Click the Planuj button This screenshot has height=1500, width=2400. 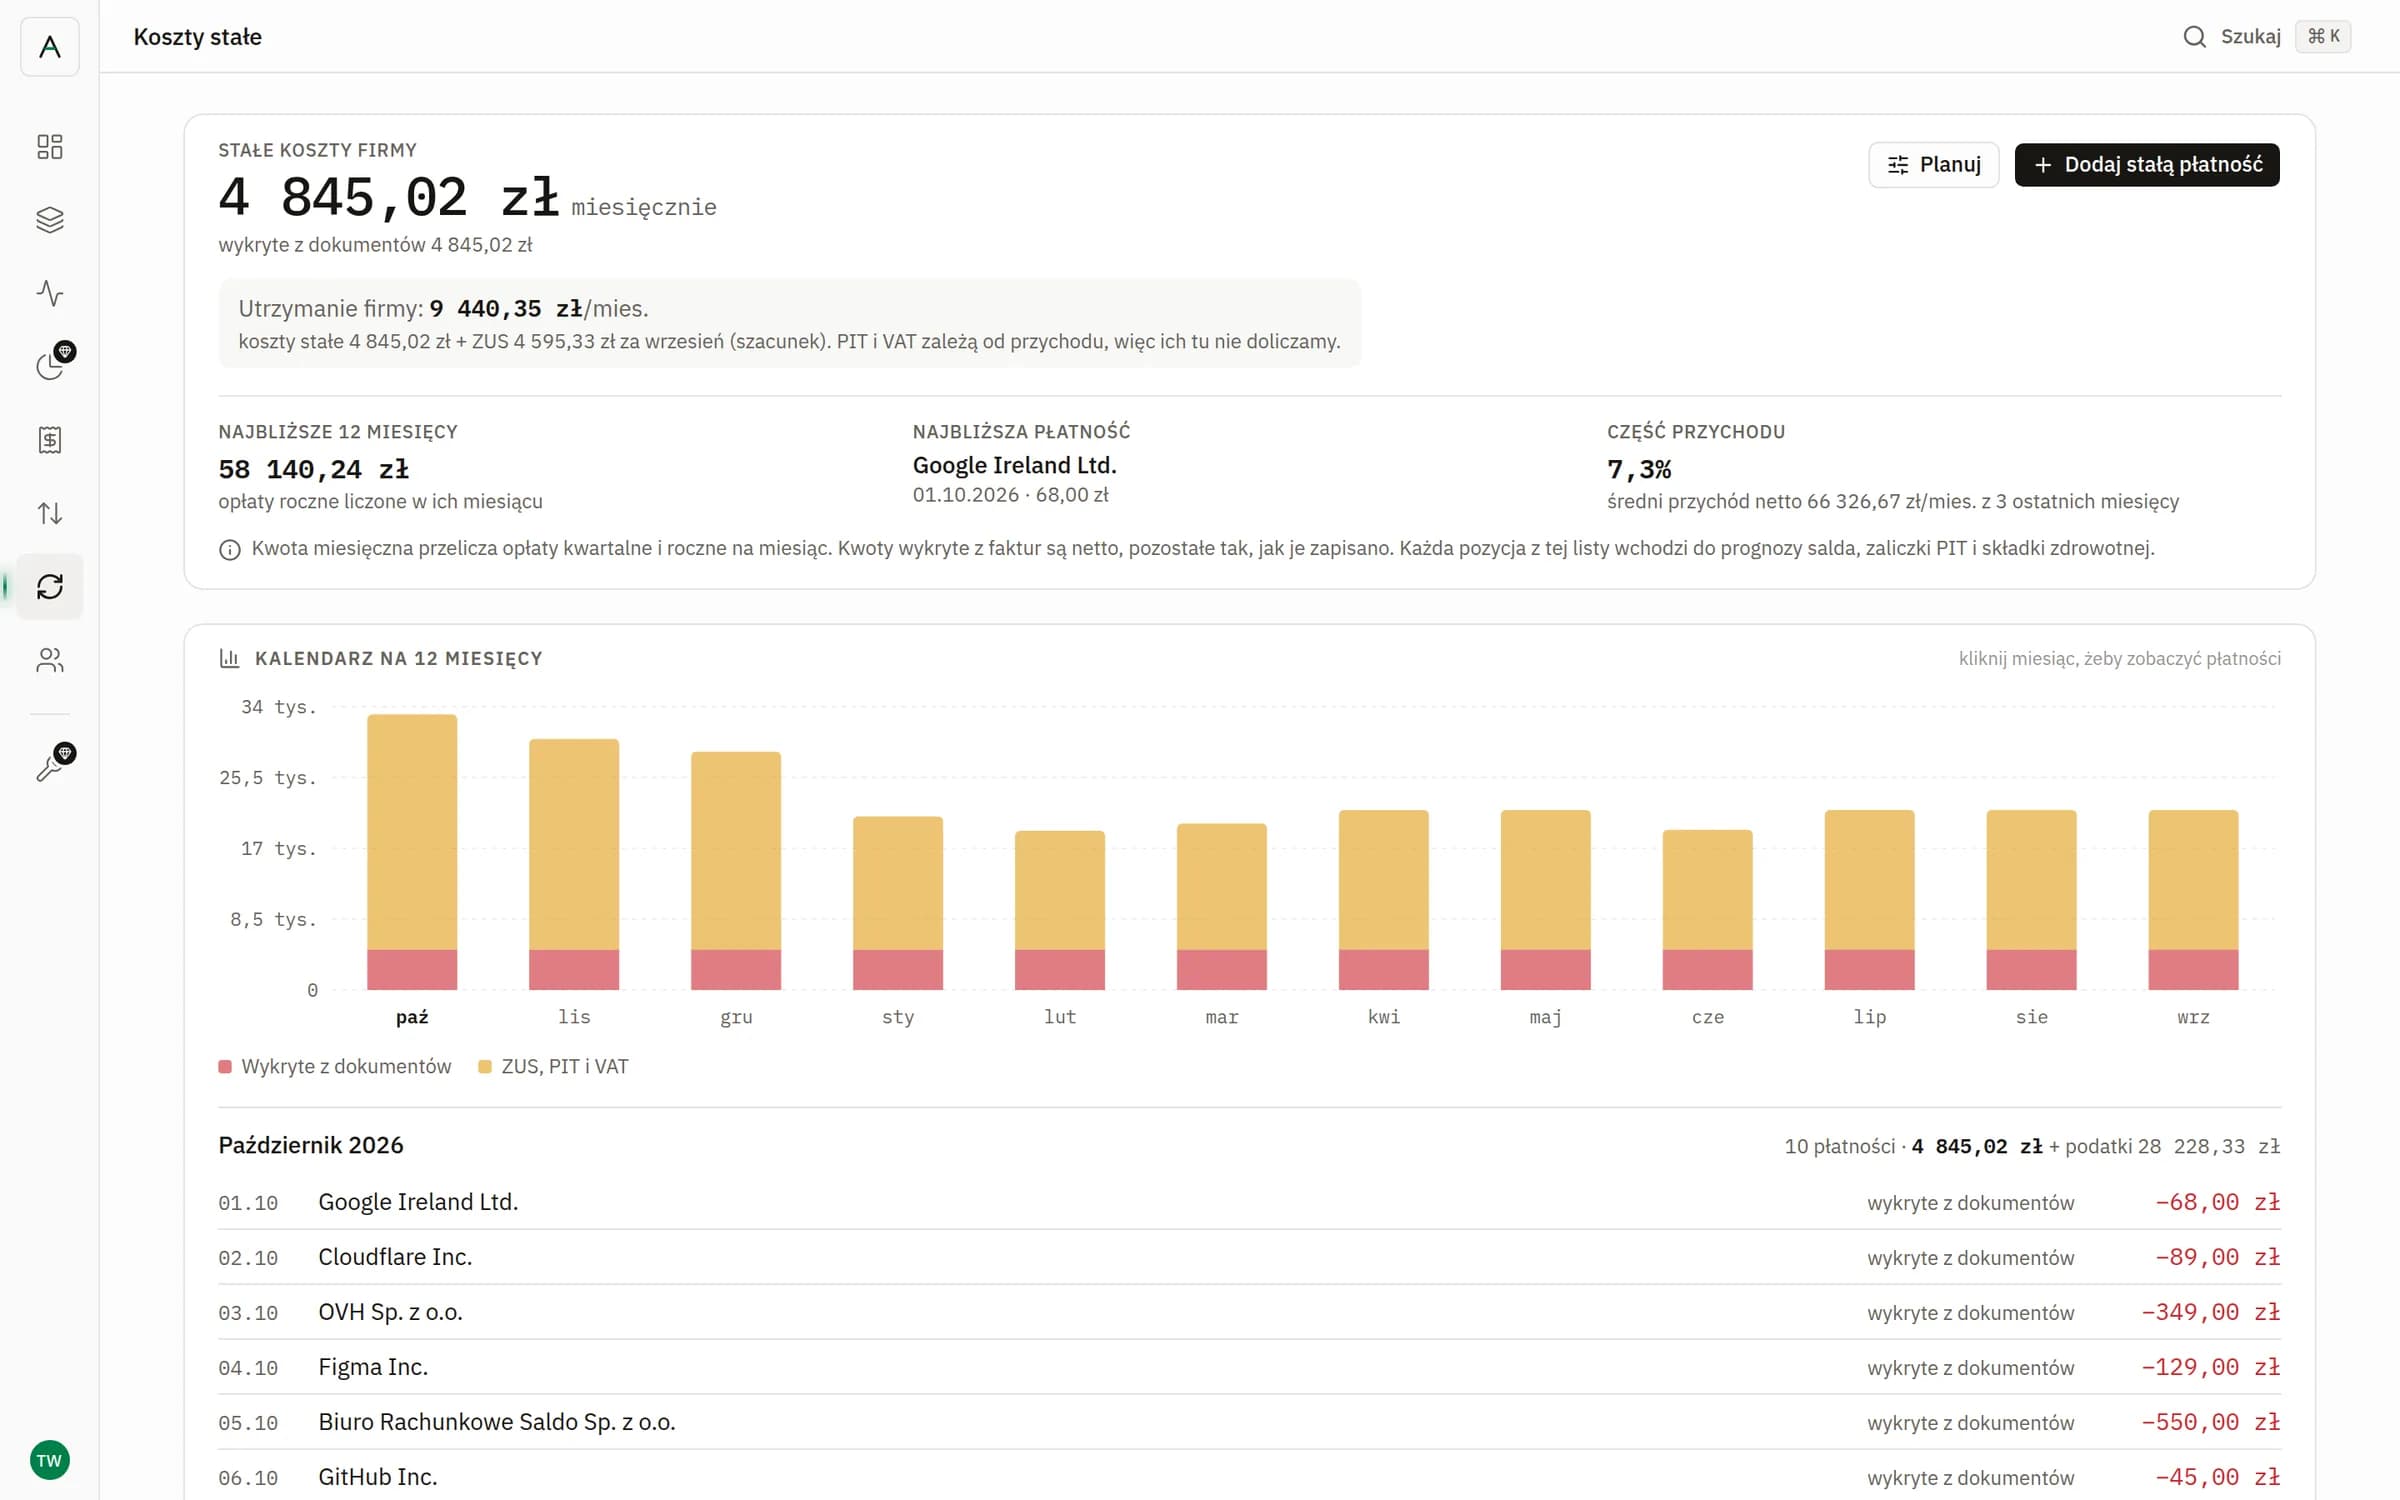pyautogui.click(x=1933, y=165)
